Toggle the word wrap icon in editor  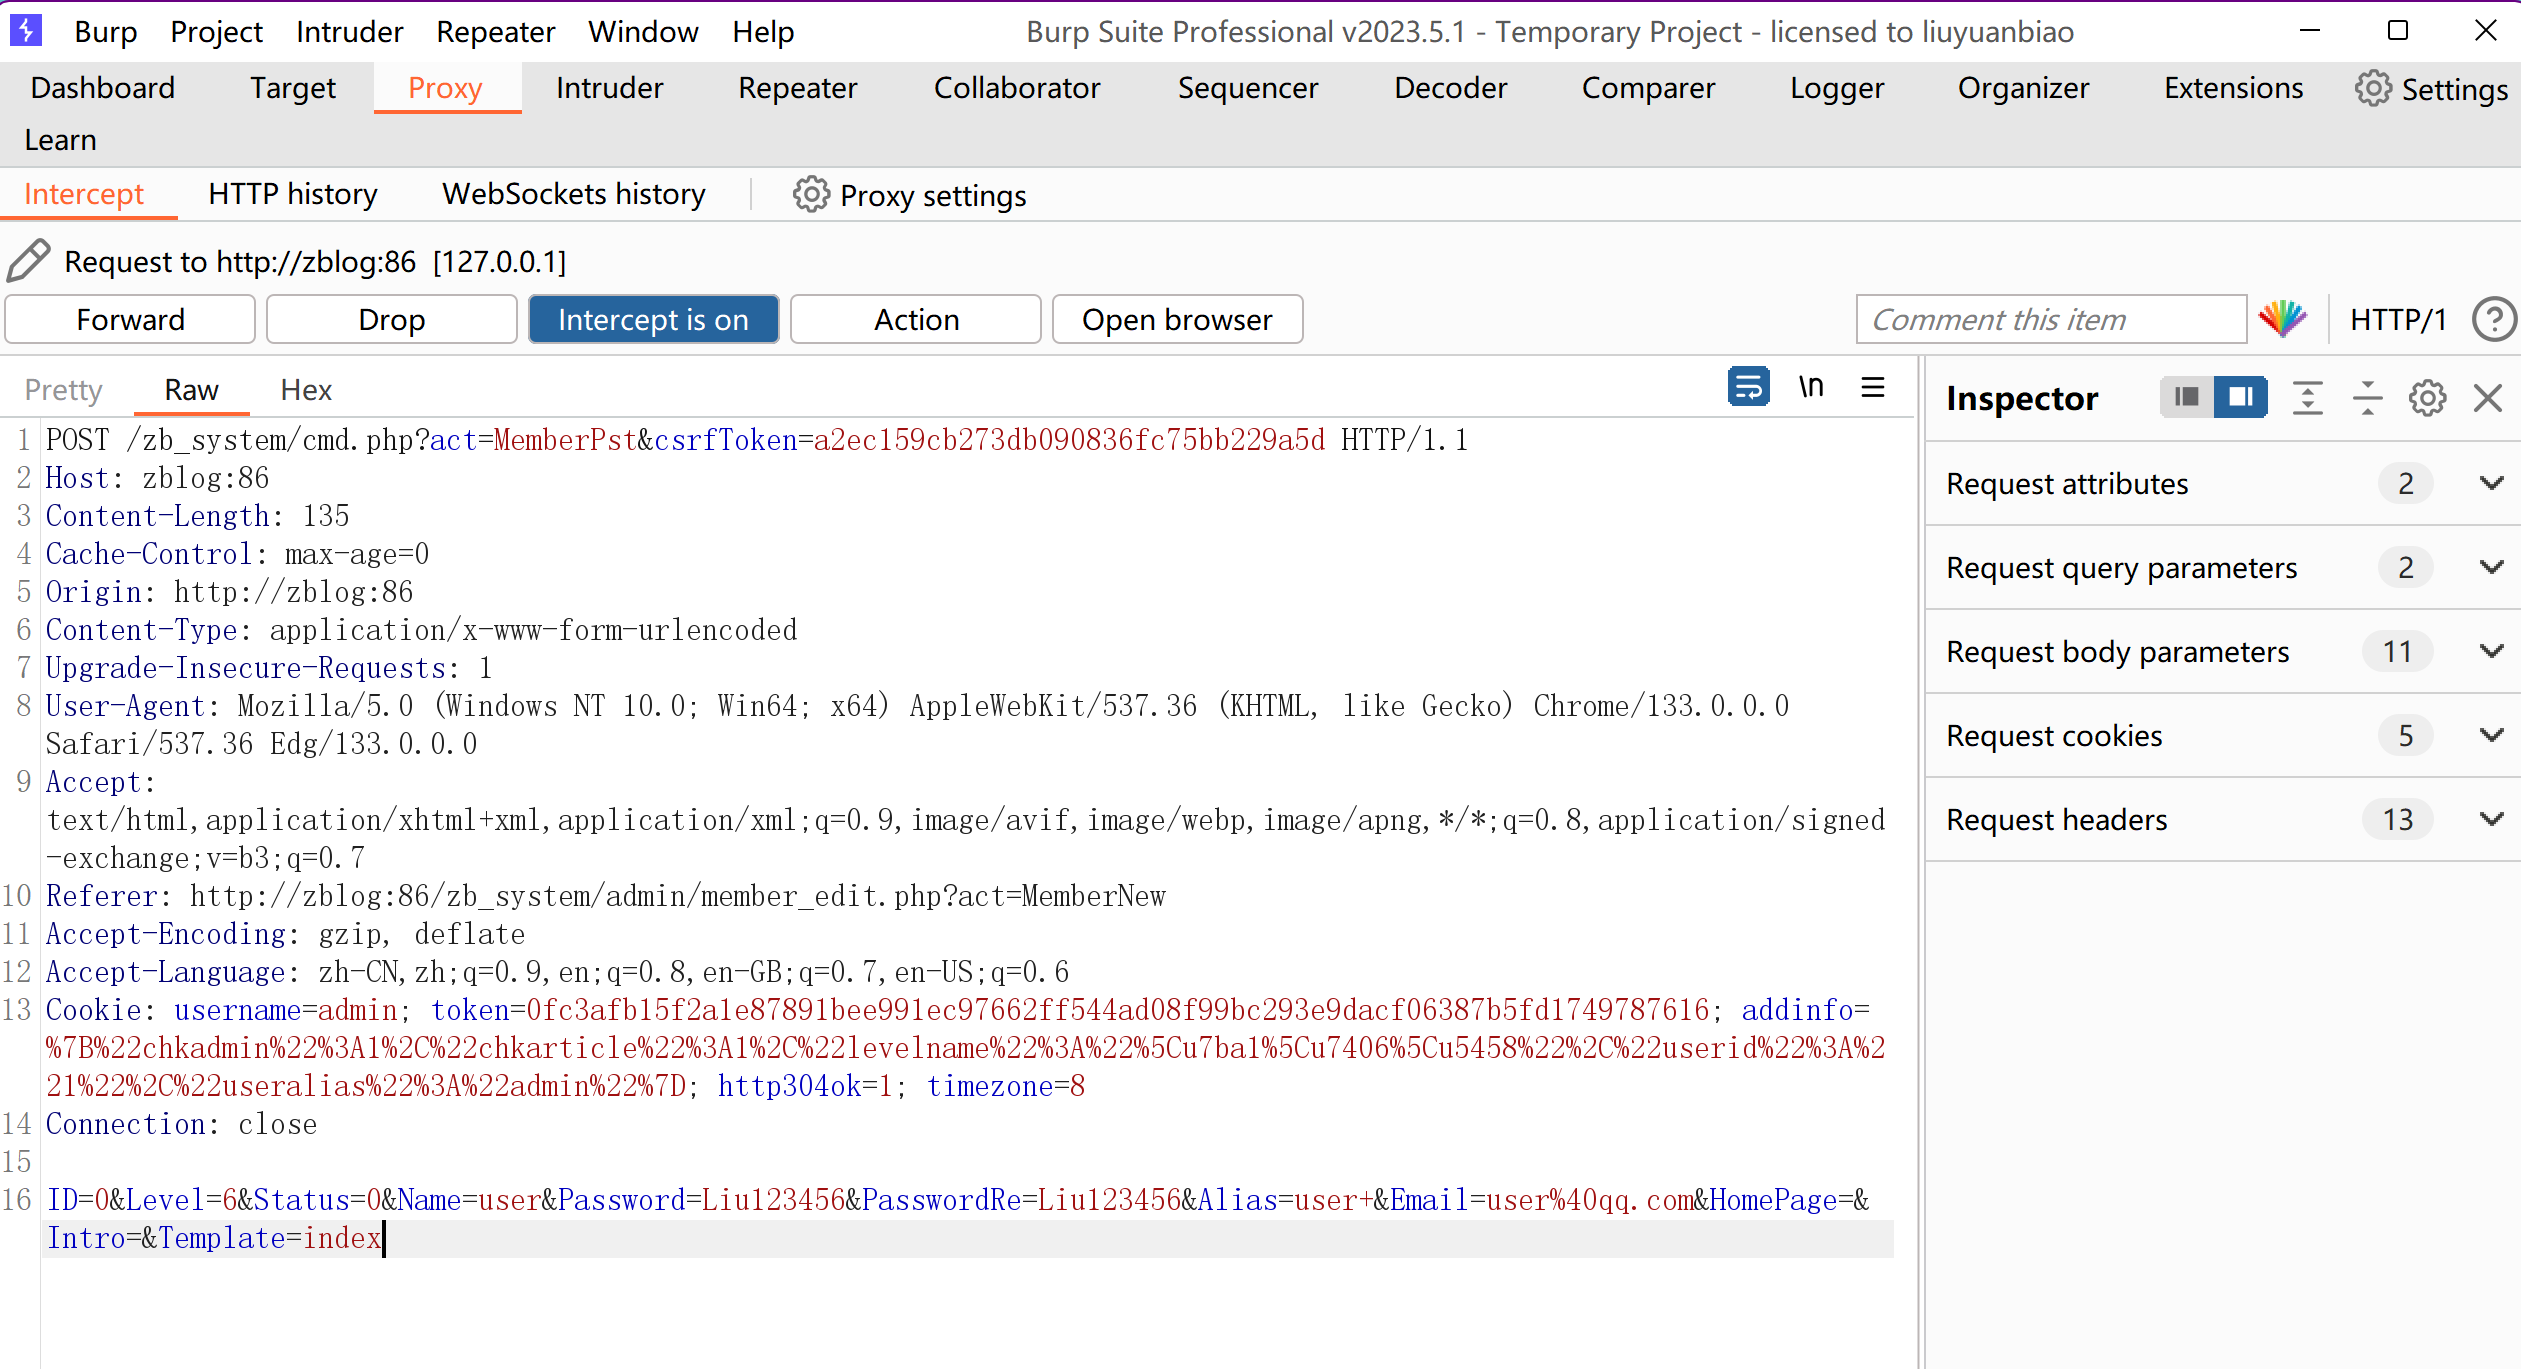click(x=1748, y=387)
